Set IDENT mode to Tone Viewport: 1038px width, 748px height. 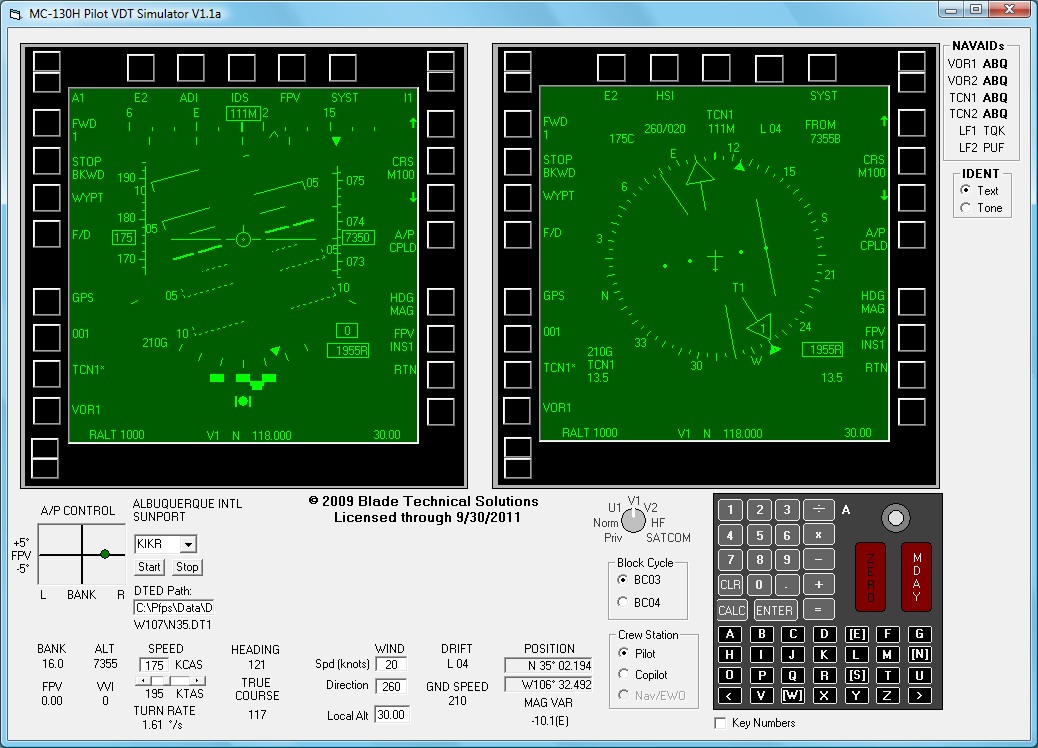(x=965, y=208)
